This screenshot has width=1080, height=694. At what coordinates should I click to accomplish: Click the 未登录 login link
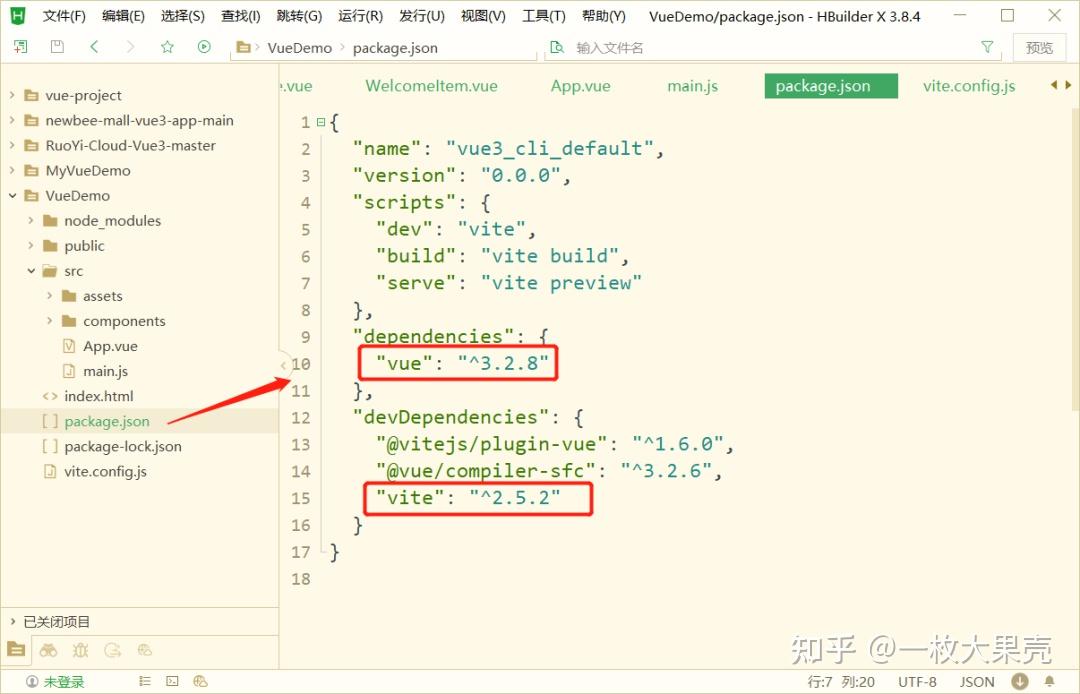click(x=62, y=682)
